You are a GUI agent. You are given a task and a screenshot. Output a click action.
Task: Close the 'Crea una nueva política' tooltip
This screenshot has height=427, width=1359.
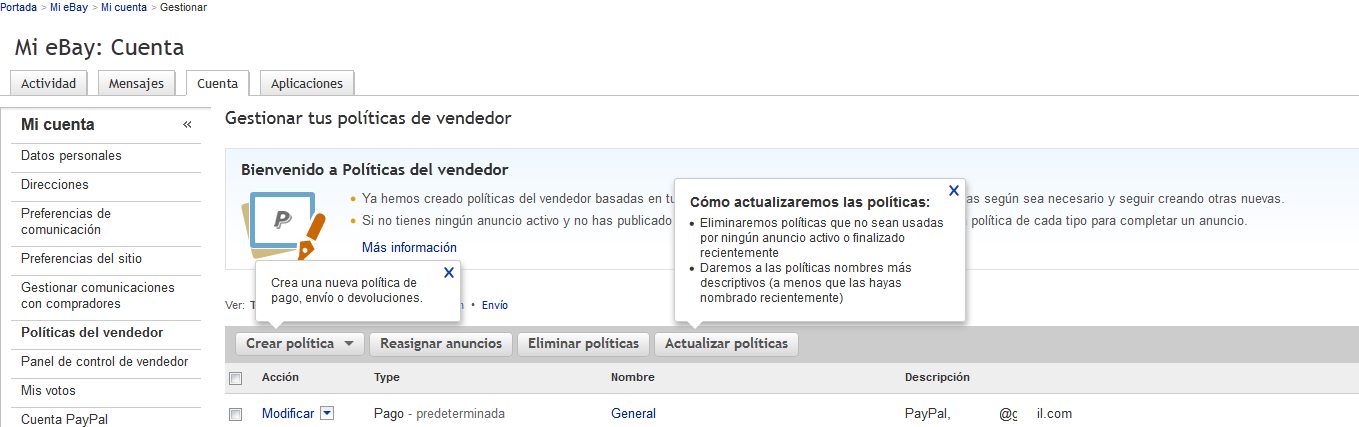tap(449, 272)
